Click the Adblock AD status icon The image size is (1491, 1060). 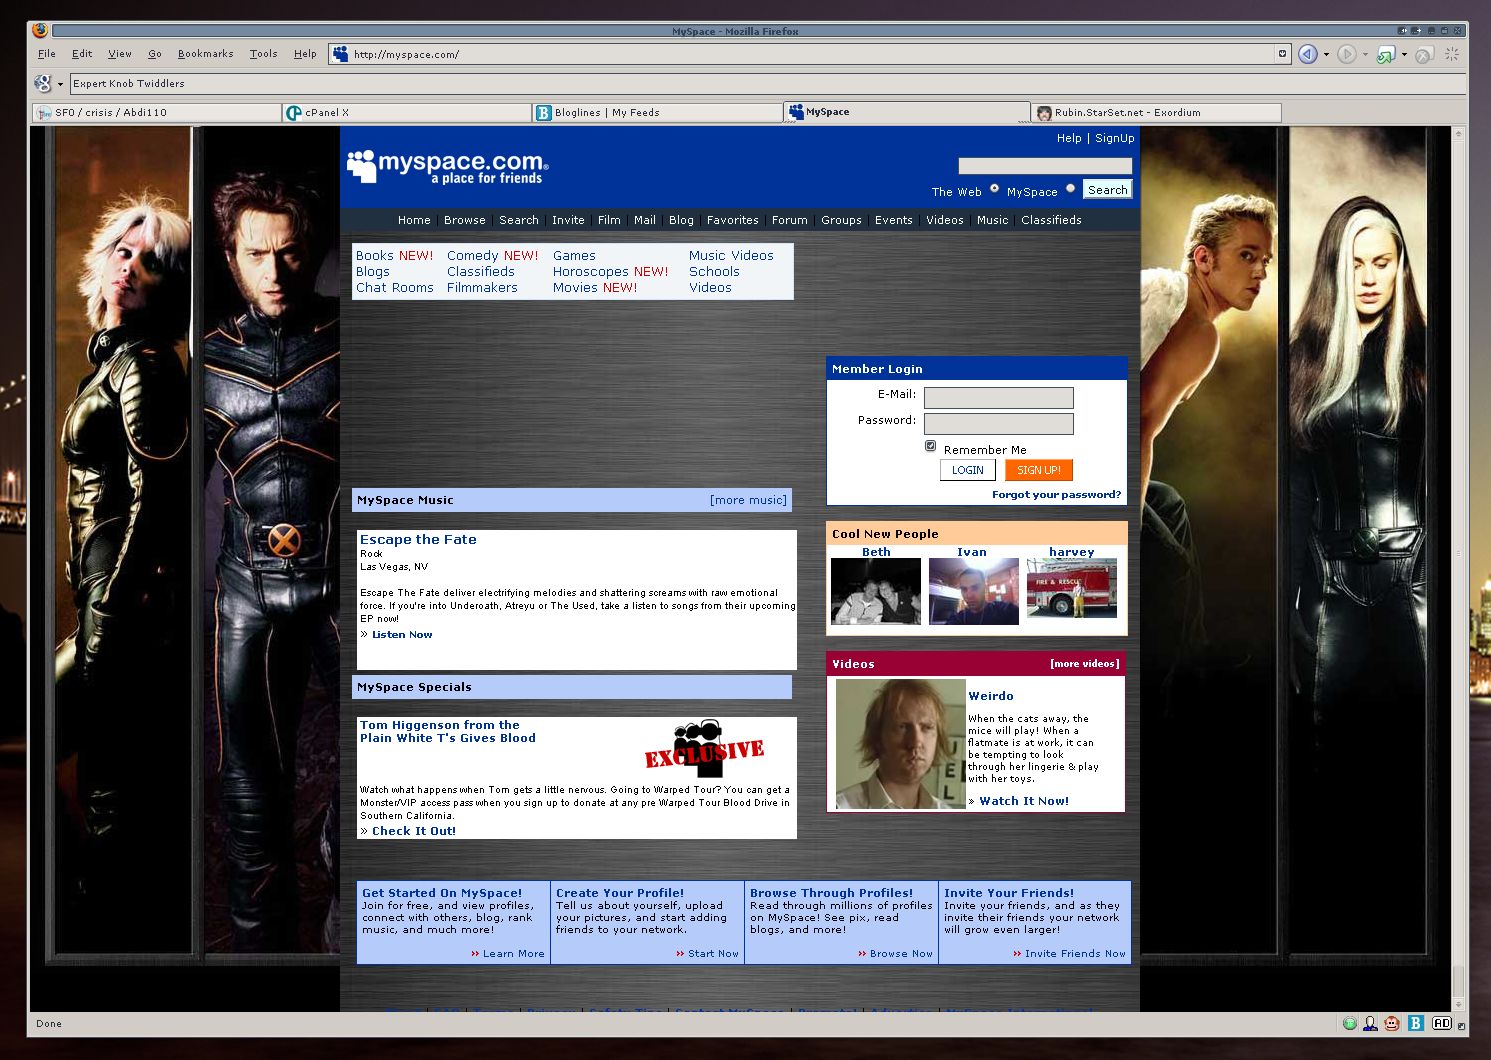coord(1441,1023)
